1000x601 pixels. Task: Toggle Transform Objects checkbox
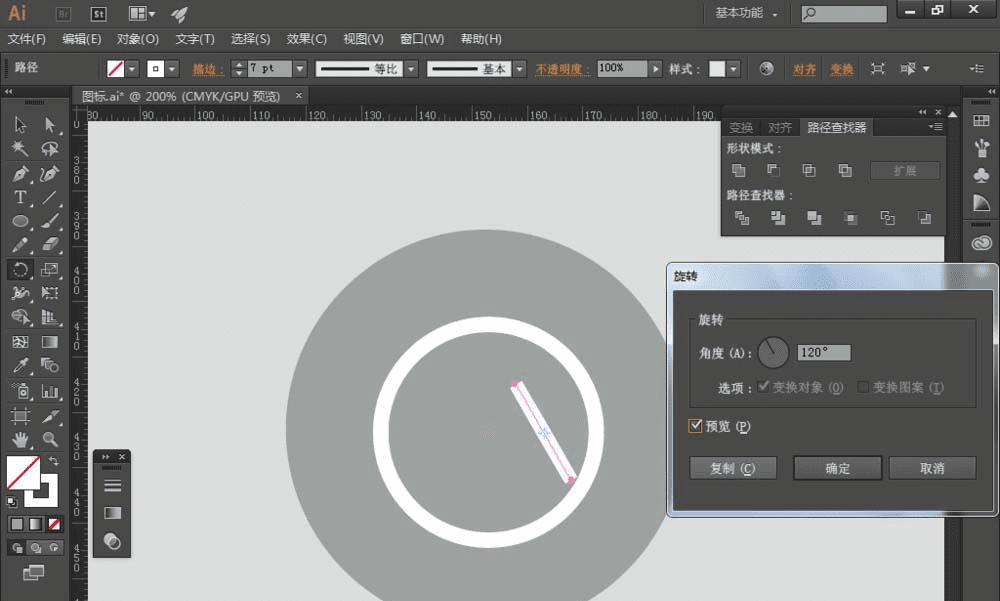[x=763, y=387]
